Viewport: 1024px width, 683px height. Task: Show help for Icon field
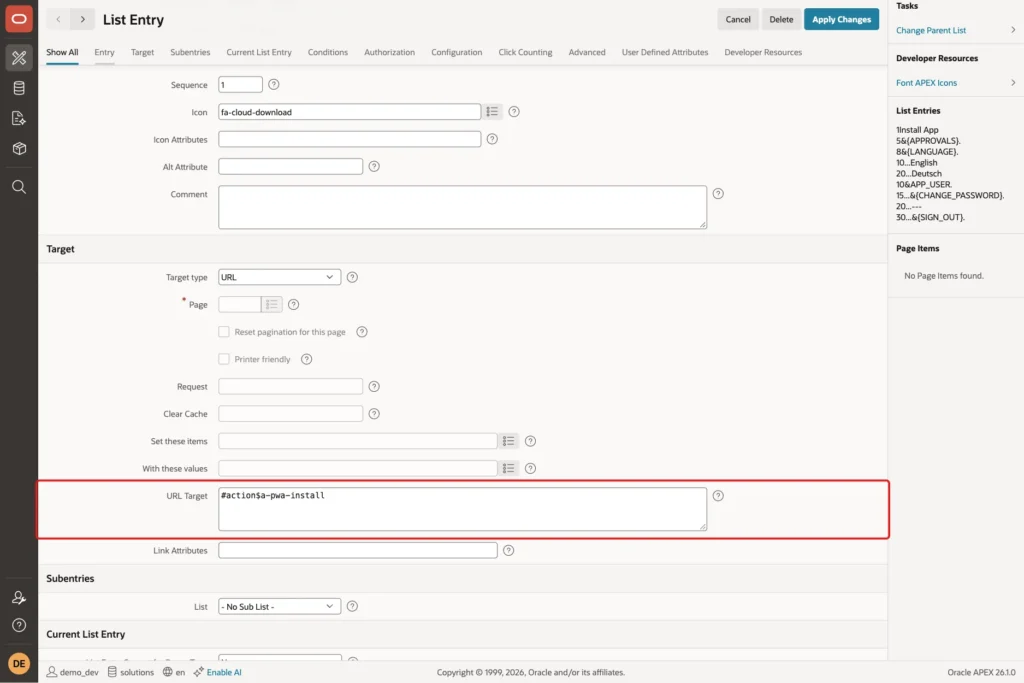coord(514,112)
